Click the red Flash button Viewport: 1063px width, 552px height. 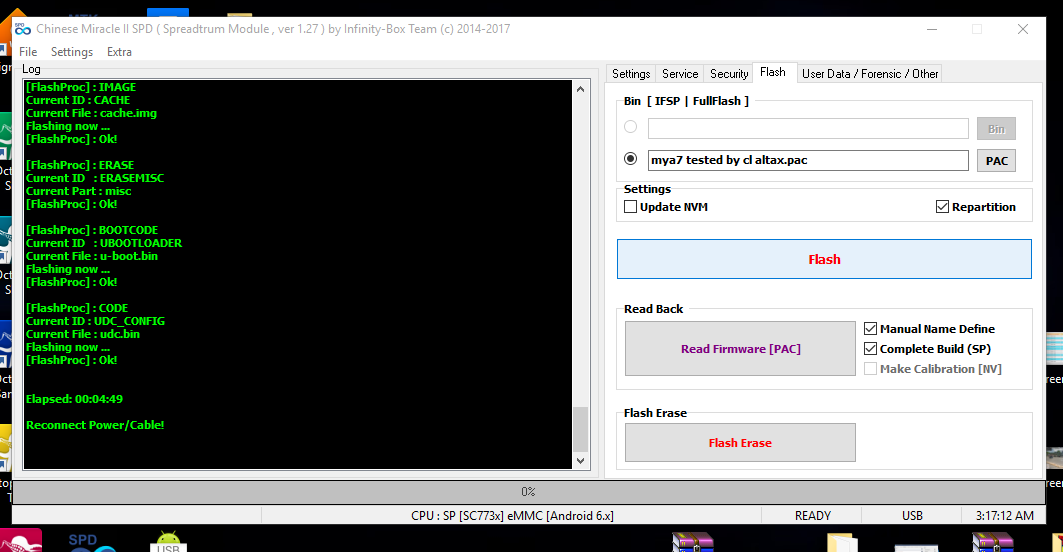coord(824,259)
